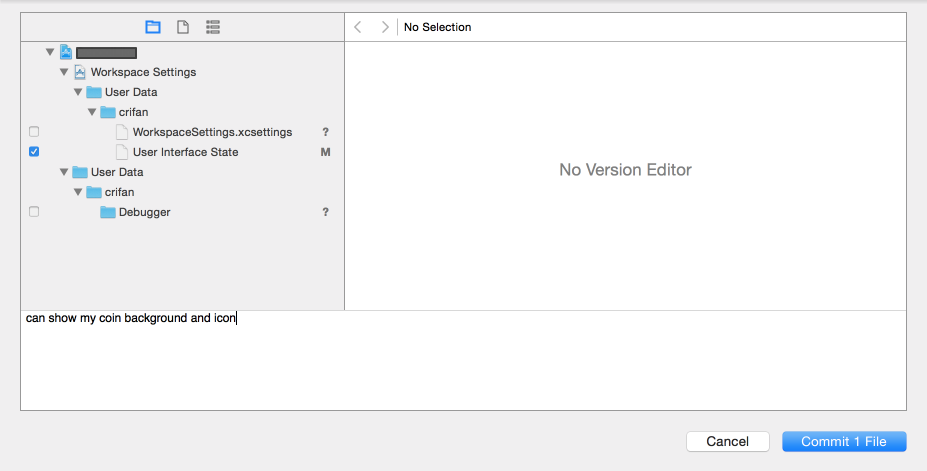
Task: Click the No Selection path item
Action: coord(437,27)
